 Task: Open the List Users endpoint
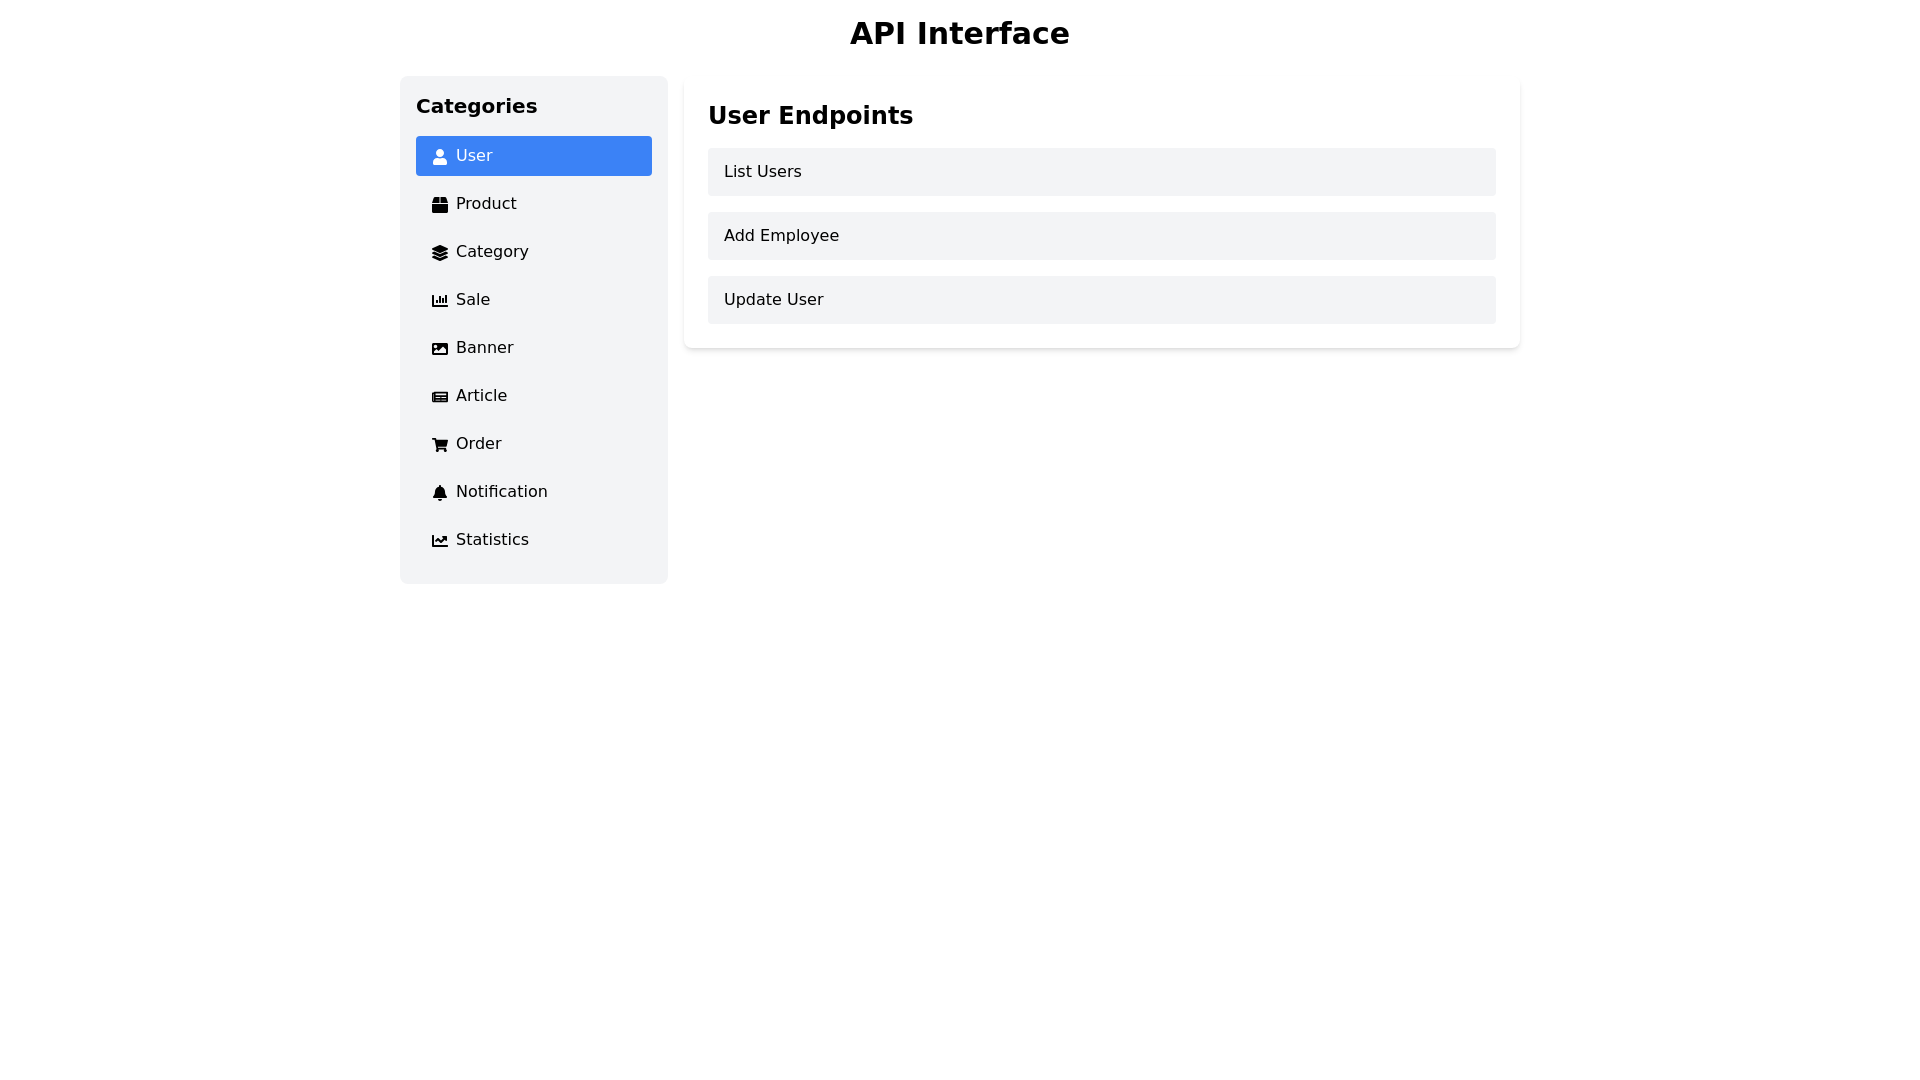pyautogui.click(x=1102, y=172)
